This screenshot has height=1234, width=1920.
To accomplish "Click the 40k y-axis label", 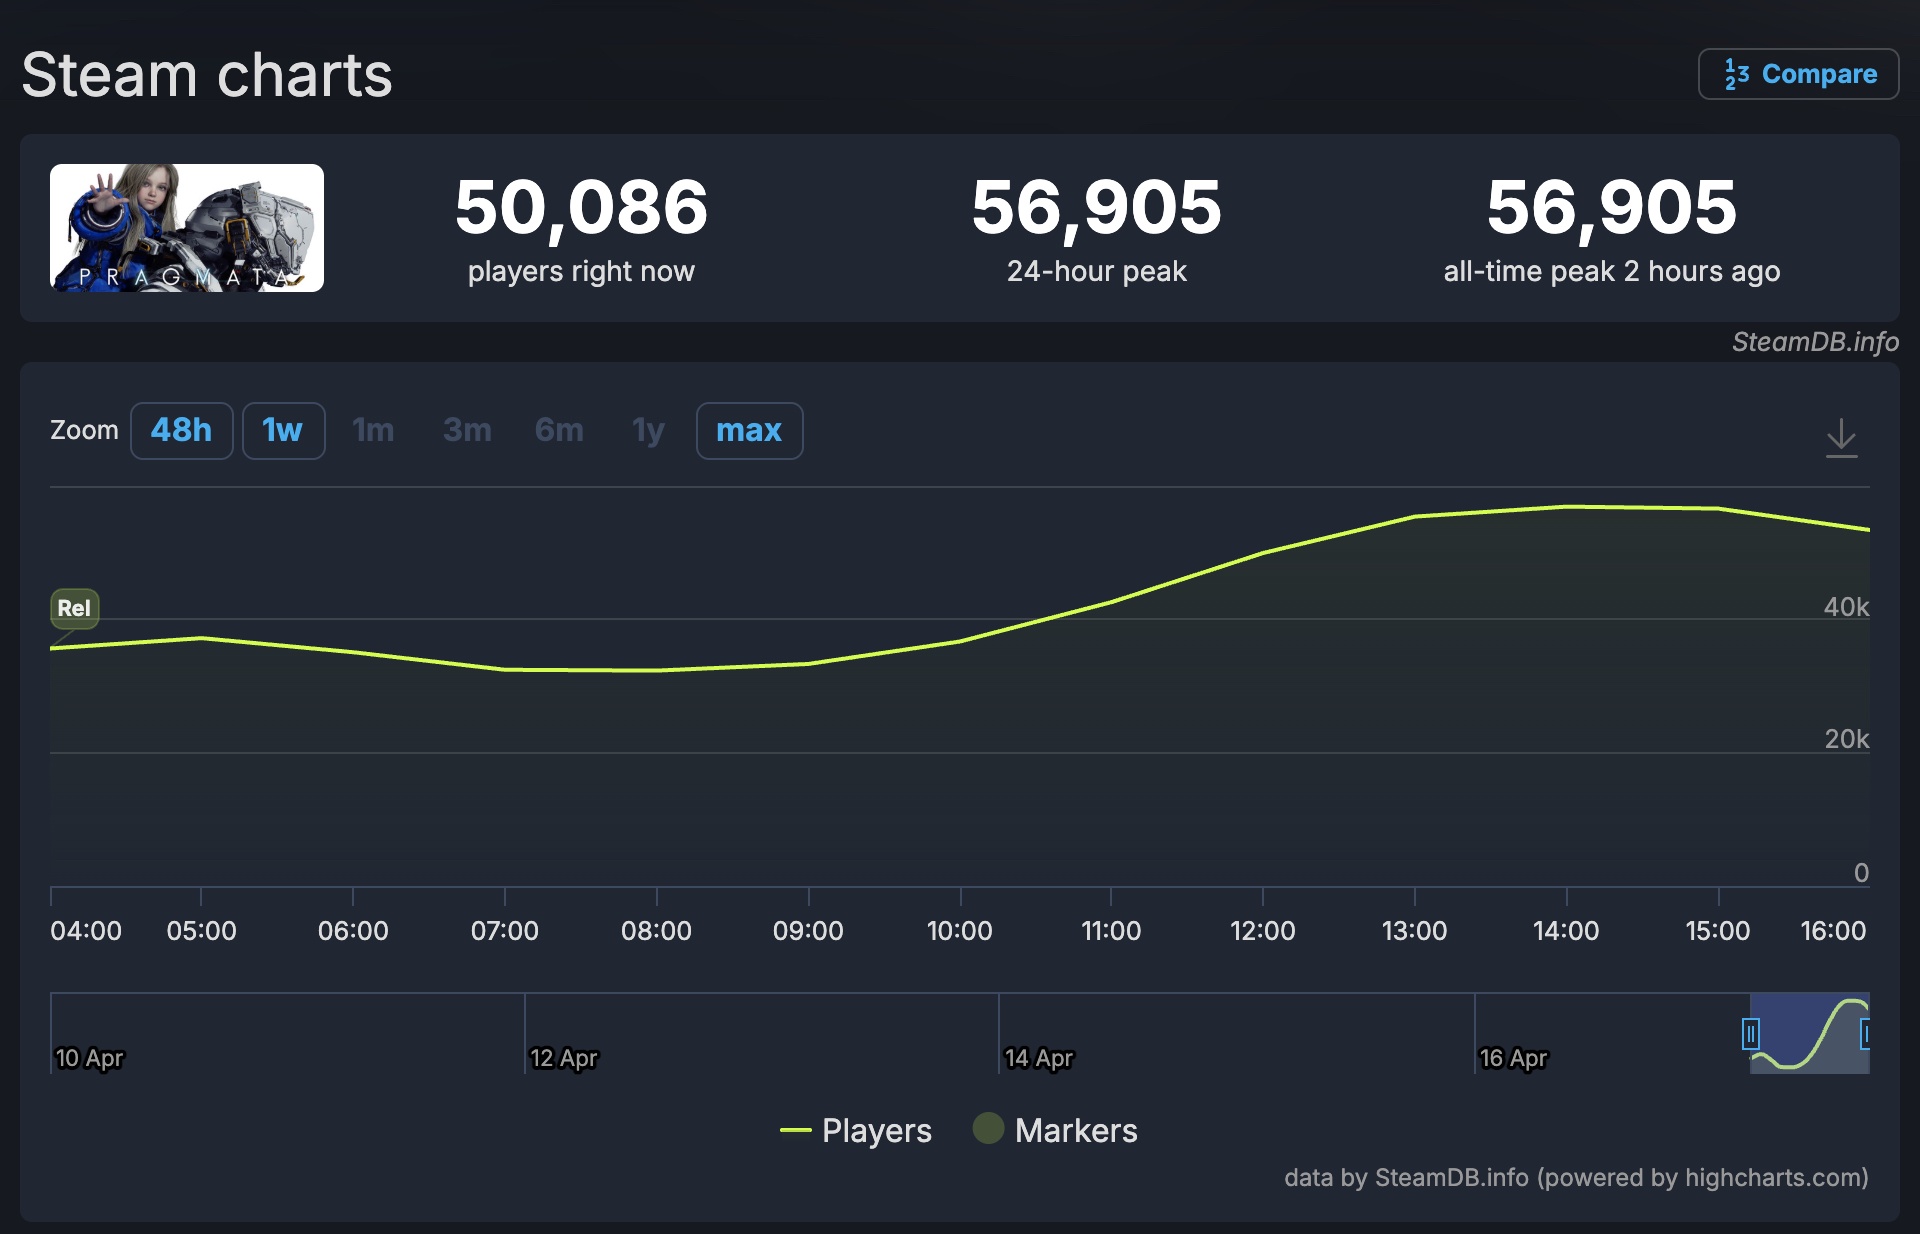I will click(1846, 607).
